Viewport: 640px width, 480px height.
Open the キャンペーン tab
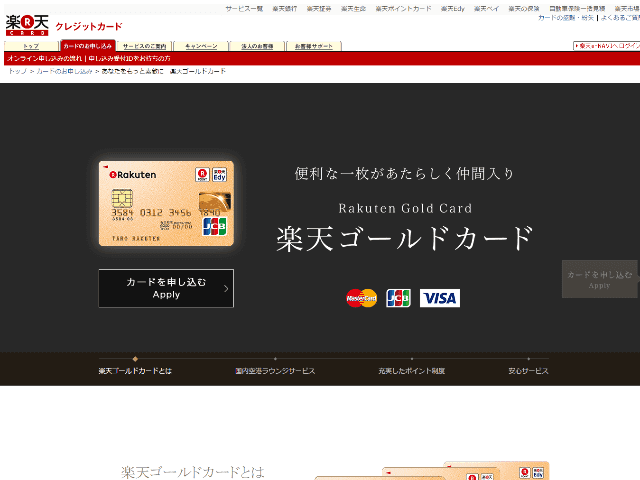click(x=201, y=46)
